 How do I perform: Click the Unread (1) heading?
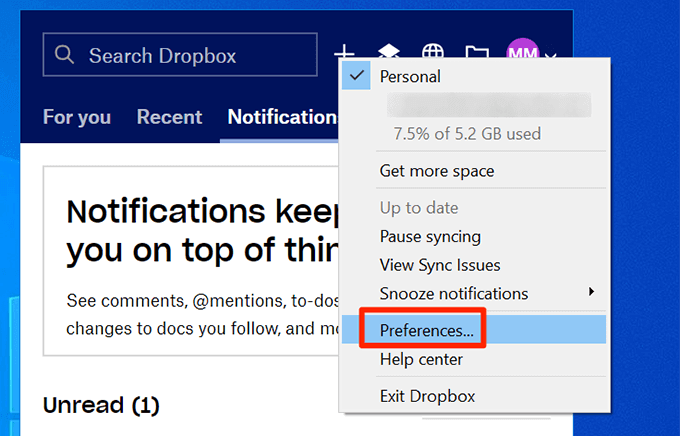(101, 406)
